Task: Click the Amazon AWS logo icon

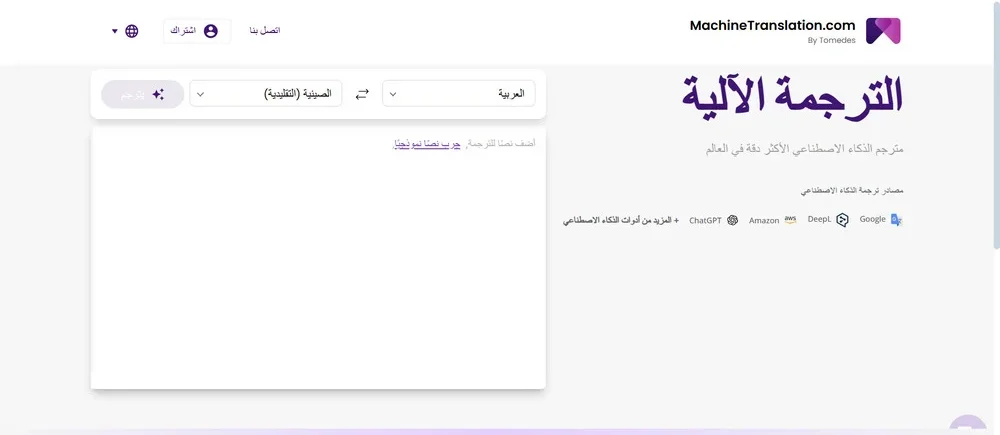Action: point(790,219)
